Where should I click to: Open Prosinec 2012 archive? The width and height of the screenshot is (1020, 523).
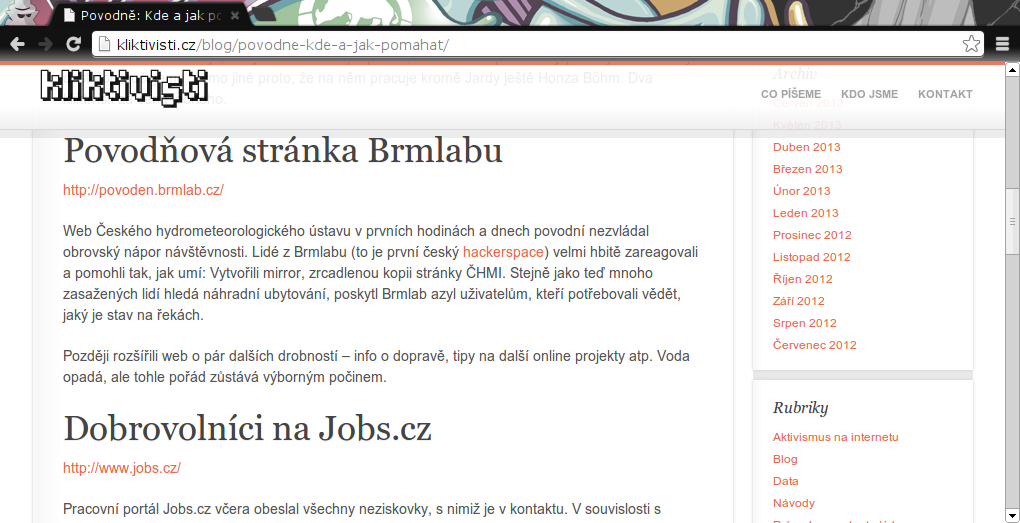click(812, 235)
